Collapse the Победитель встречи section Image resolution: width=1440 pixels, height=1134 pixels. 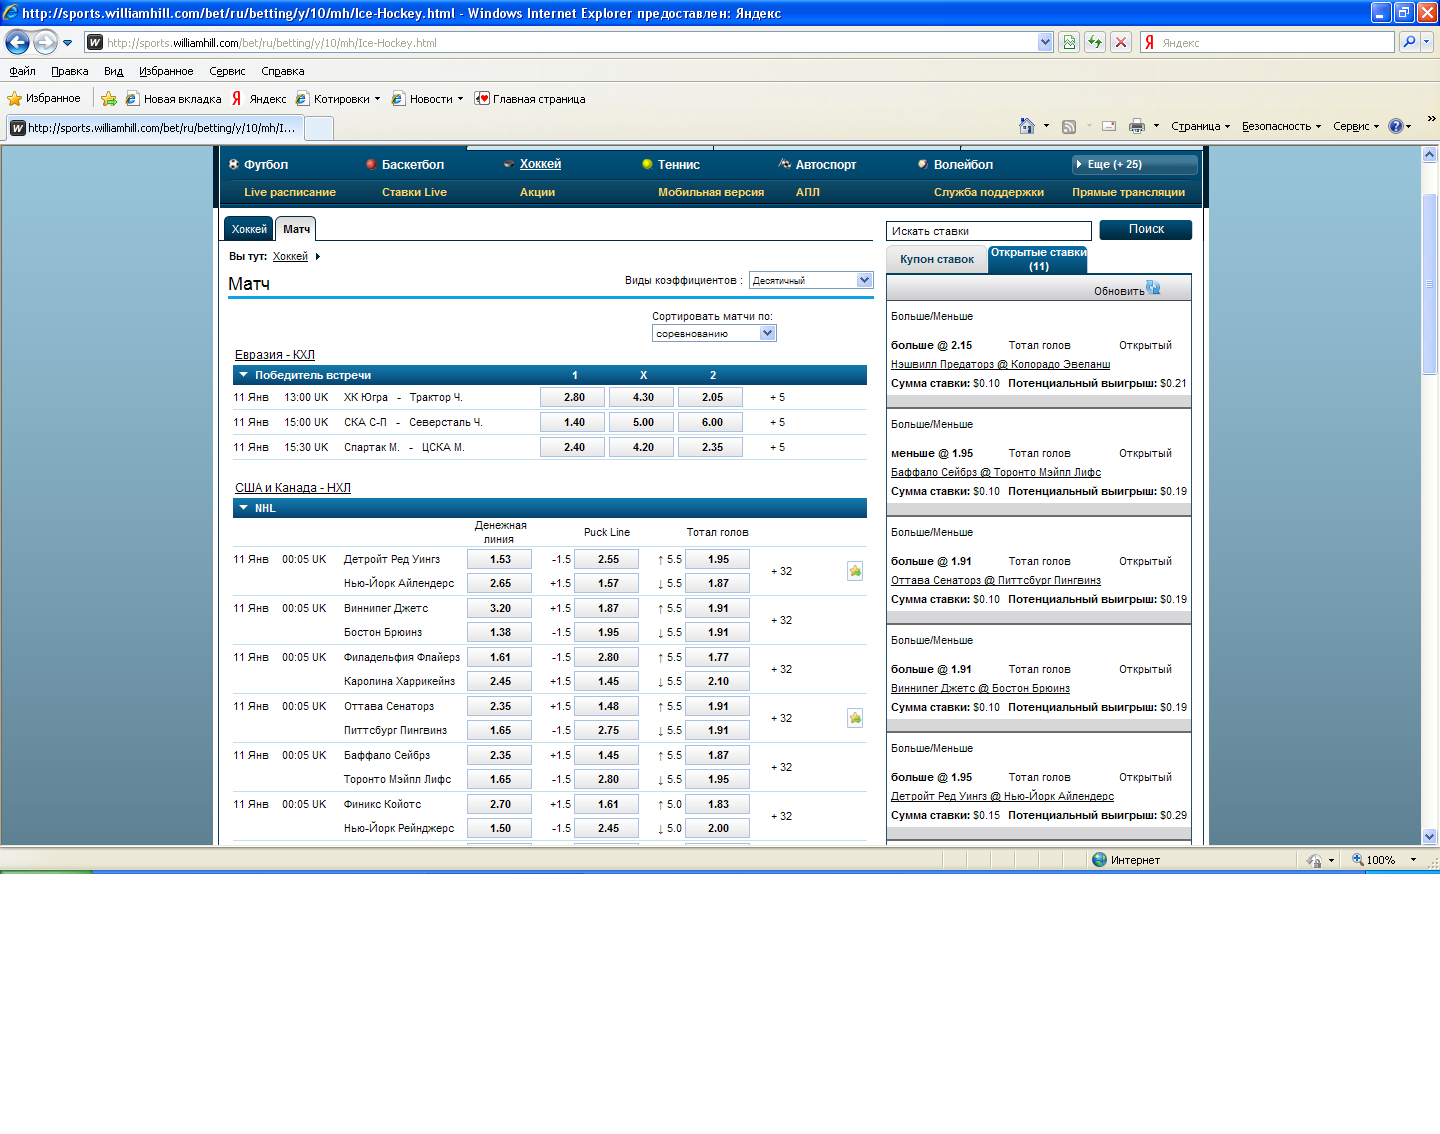tap(244, 375)
